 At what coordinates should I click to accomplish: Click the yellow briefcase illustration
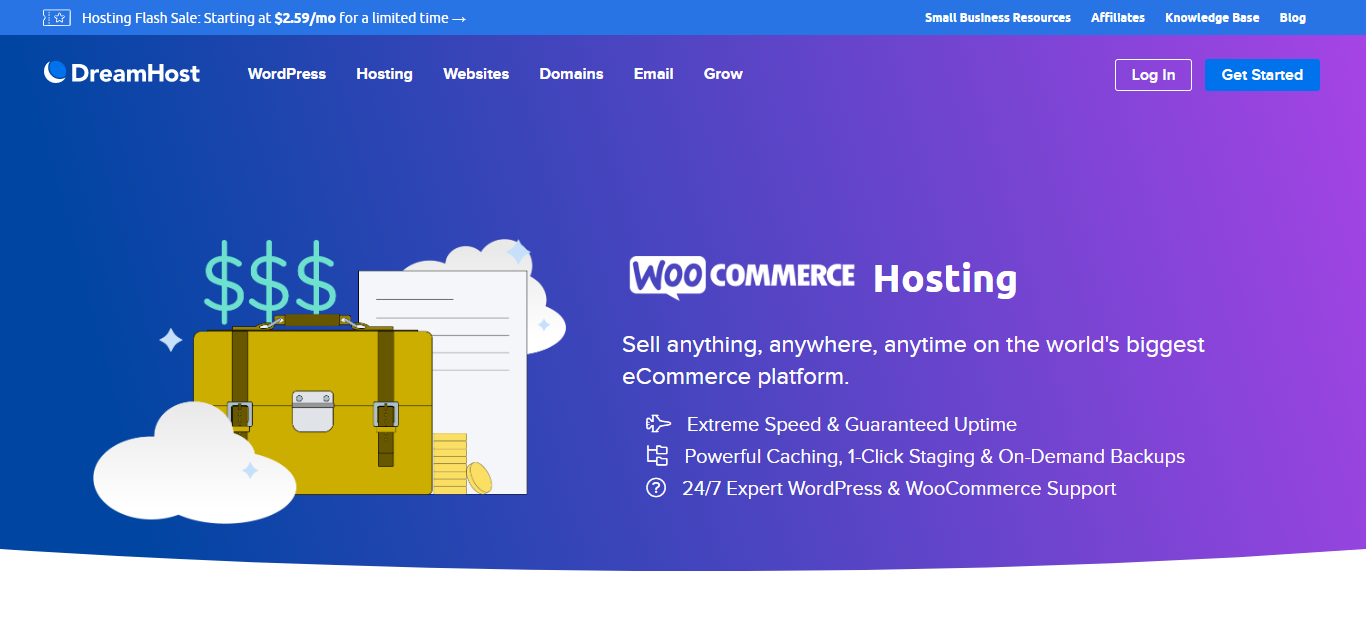(312, 410)
